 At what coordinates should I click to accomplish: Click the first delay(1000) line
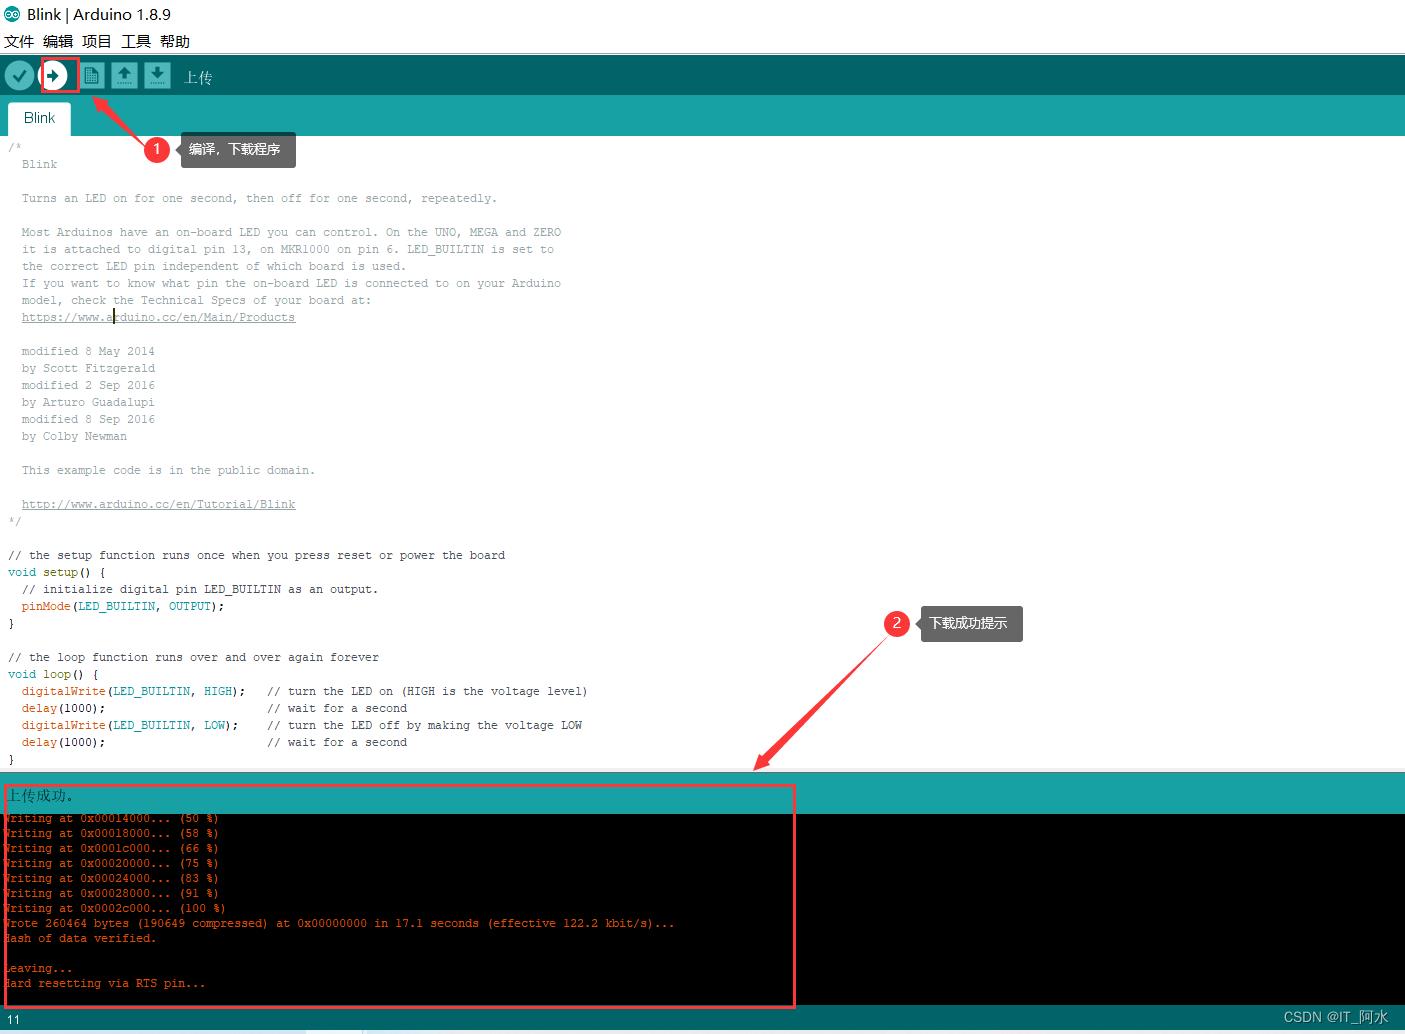(x=63, y=708)
